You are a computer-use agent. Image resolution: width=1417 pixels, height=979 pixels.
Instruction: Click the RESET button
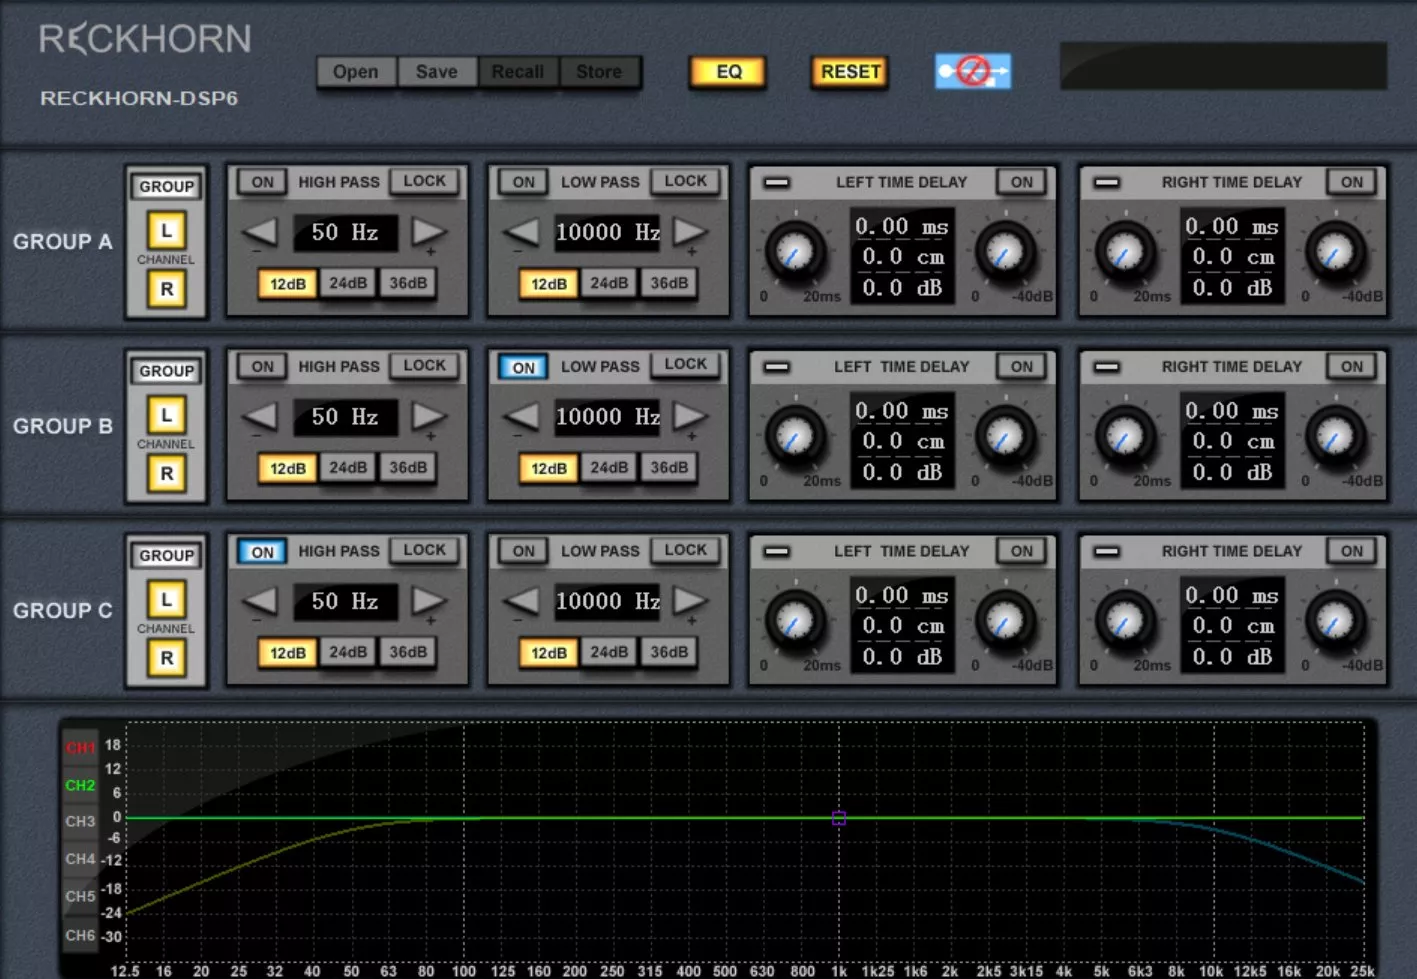point(850,72)
